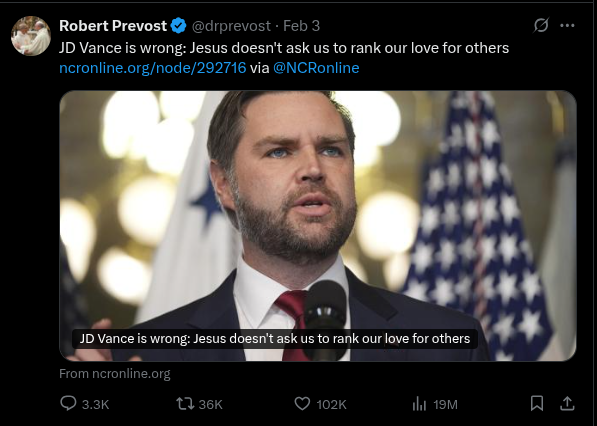Click the article headline overlay caption
This screenshot has width=597, height=426.
coord(275,338)
